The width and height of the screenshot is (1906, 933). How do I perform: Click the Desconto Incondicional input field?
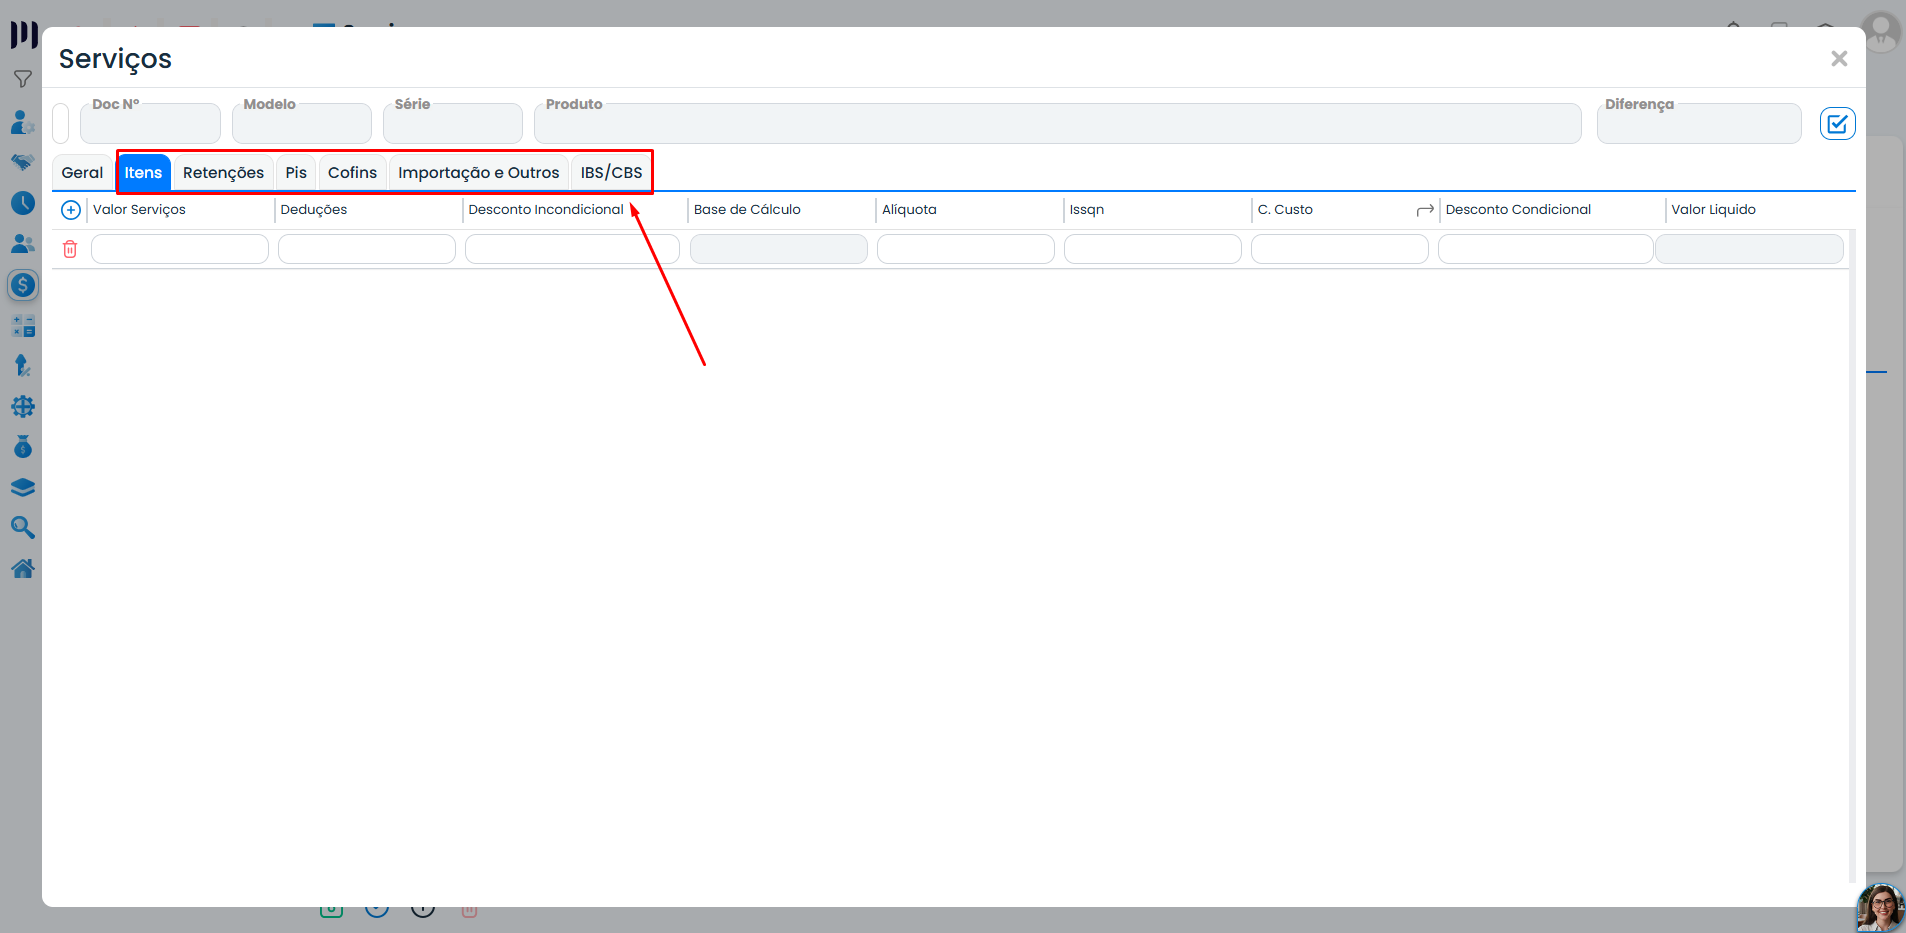572,249
